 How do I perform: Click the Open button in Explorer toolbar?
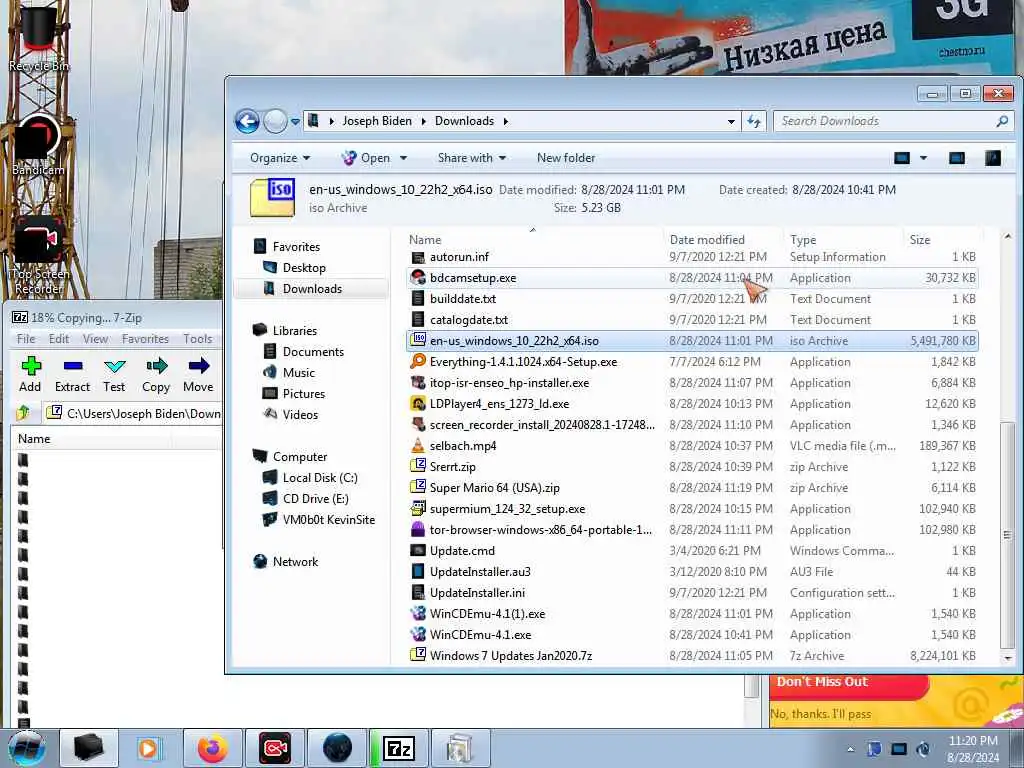pyautogui.click(x=366, y=158)
